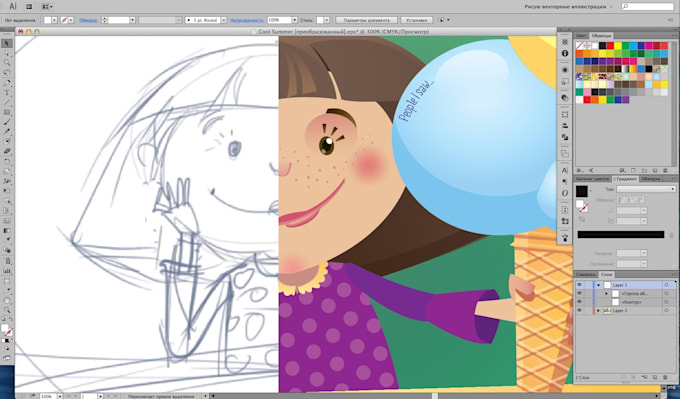This screenshot has height=399, width=680.
Task: Expand the Группа sublayer triangle
Action: click(x=607, y=294)
